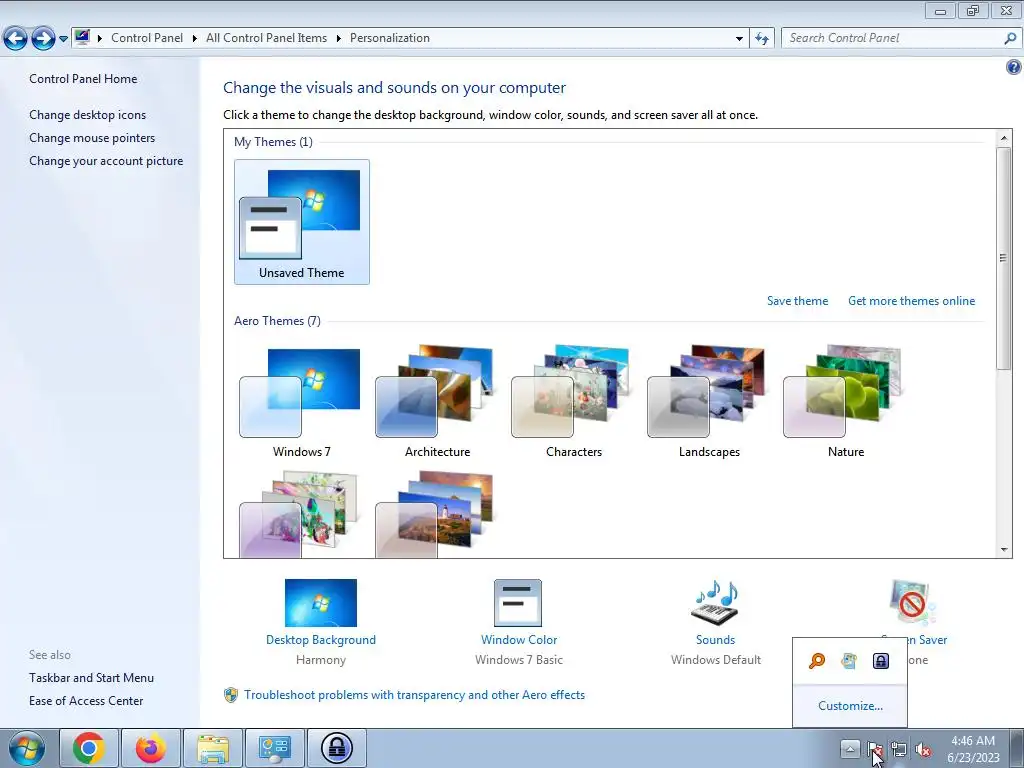This screenshot has width=1024, height=768.
Task: Select the Unsaved Theme thumbnail
Action: pyautogui.click(x=302, y=222)
